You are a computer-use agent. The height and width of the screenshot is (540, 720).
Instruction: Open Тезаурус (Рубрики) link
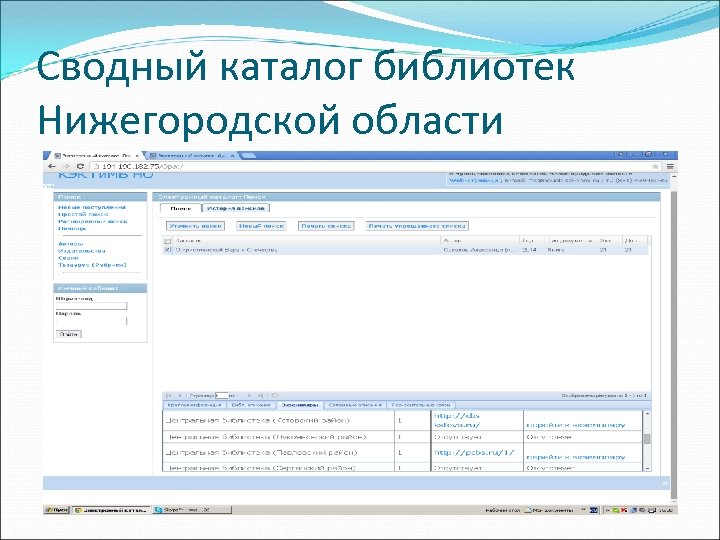click(x=92, y=265)
